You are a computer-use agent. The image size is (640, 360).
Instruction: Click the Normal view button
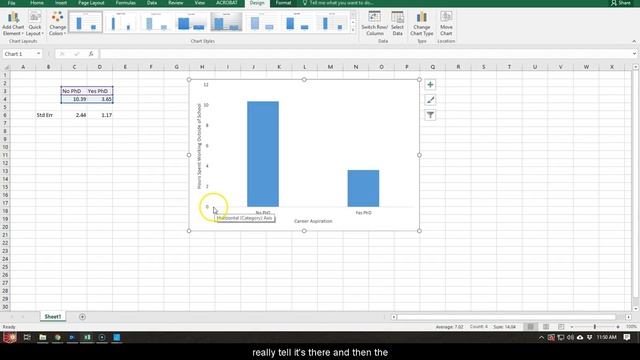click(530, 327)
